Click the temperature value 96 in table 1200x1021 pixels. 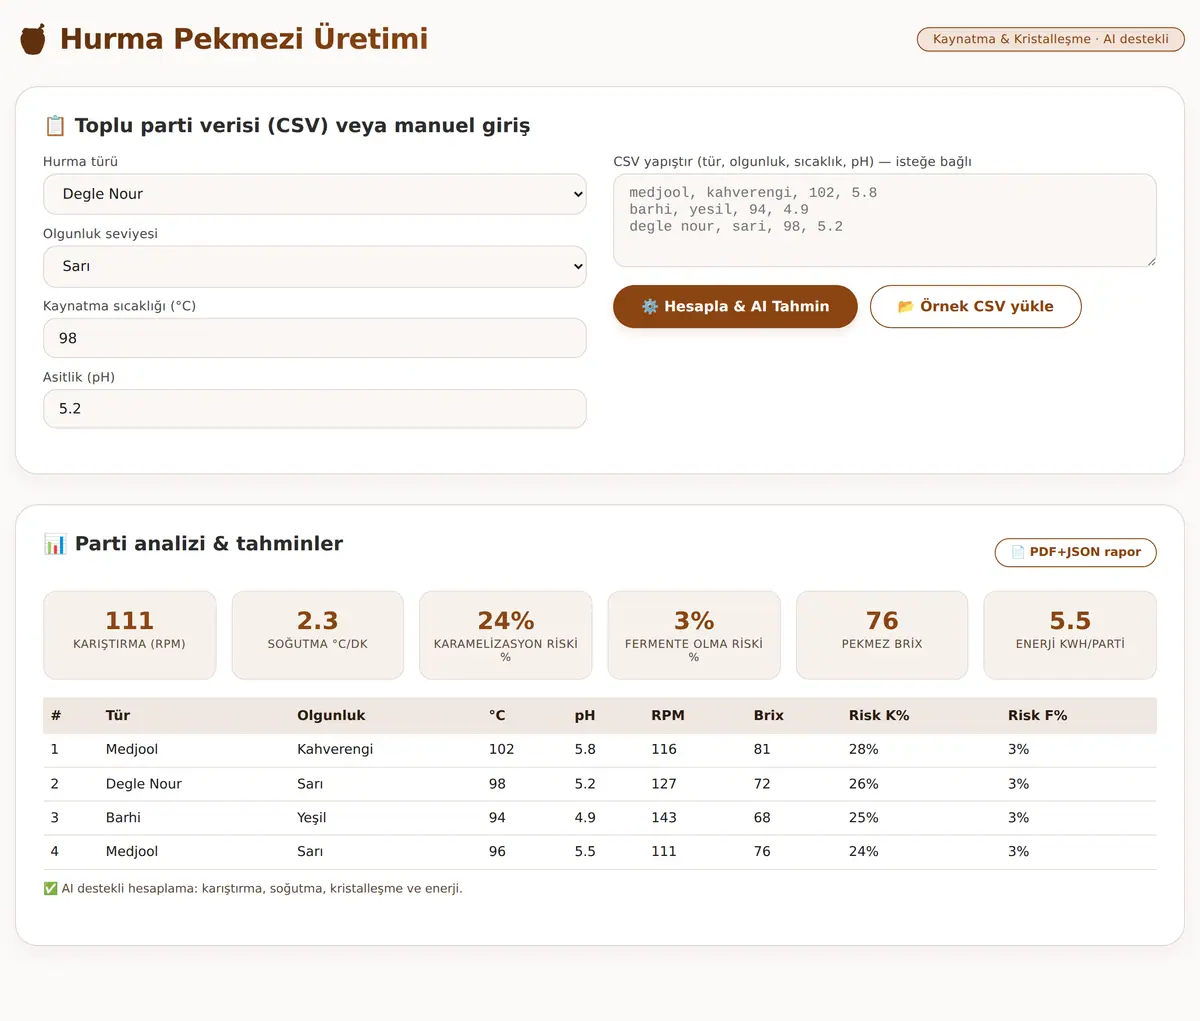click(x=497, y=852)
